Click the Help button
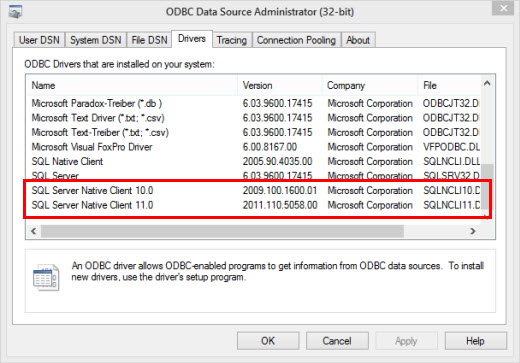This screenshot has width=520, height=363. pos(475,341)
